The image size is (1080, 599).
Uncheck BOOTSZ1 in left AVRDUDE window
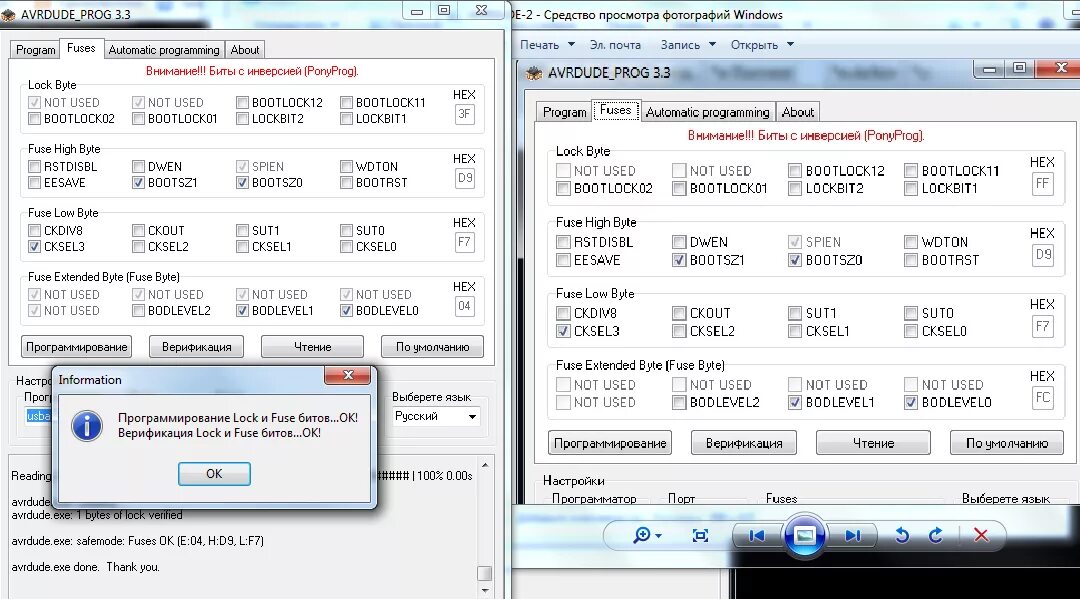tap(138, 182)
